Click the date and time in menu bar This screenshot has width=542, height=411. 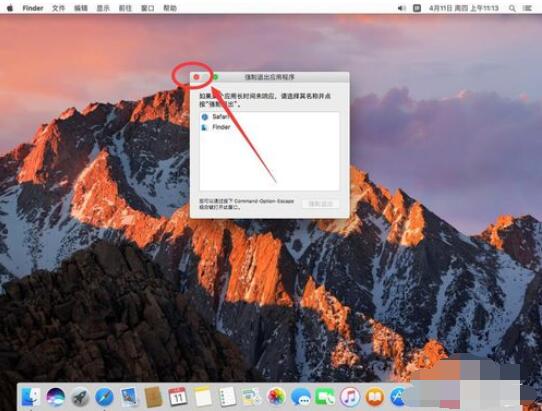[464, 8]
